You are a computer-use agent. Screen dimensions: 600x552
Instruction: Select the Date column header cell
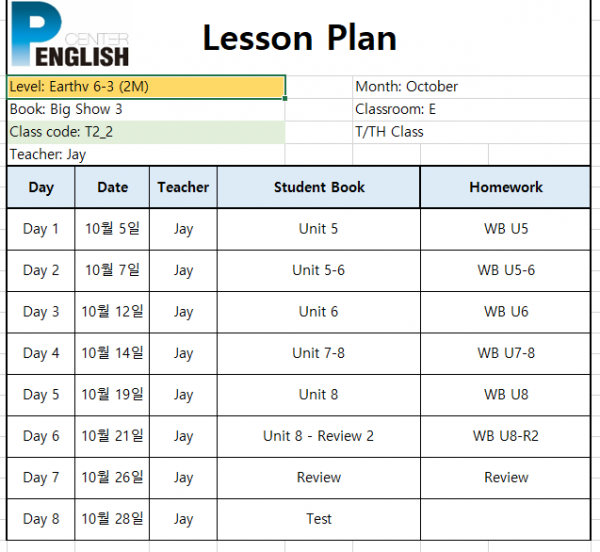pos(112,187)
